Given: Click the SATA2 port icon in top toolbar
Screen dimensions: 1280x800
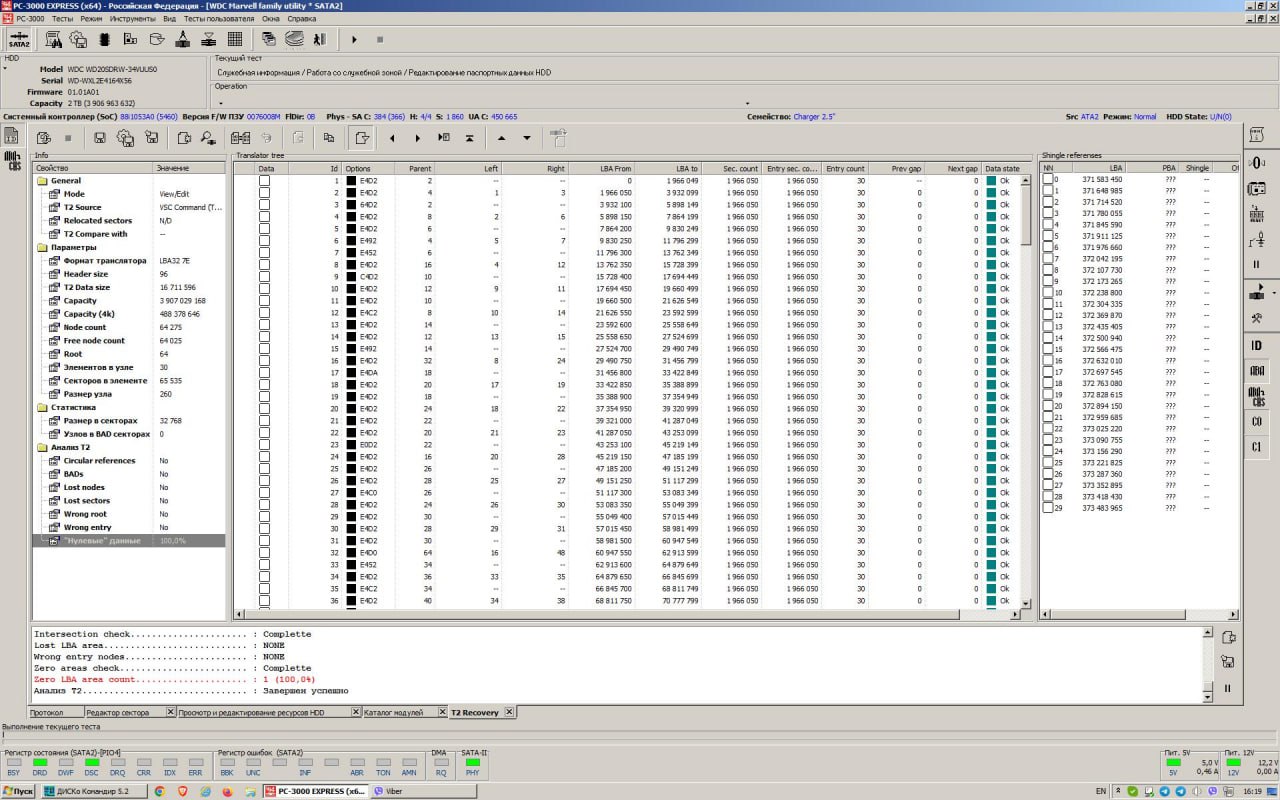Looking at the screenshot, I should click(x=18, y=40).
